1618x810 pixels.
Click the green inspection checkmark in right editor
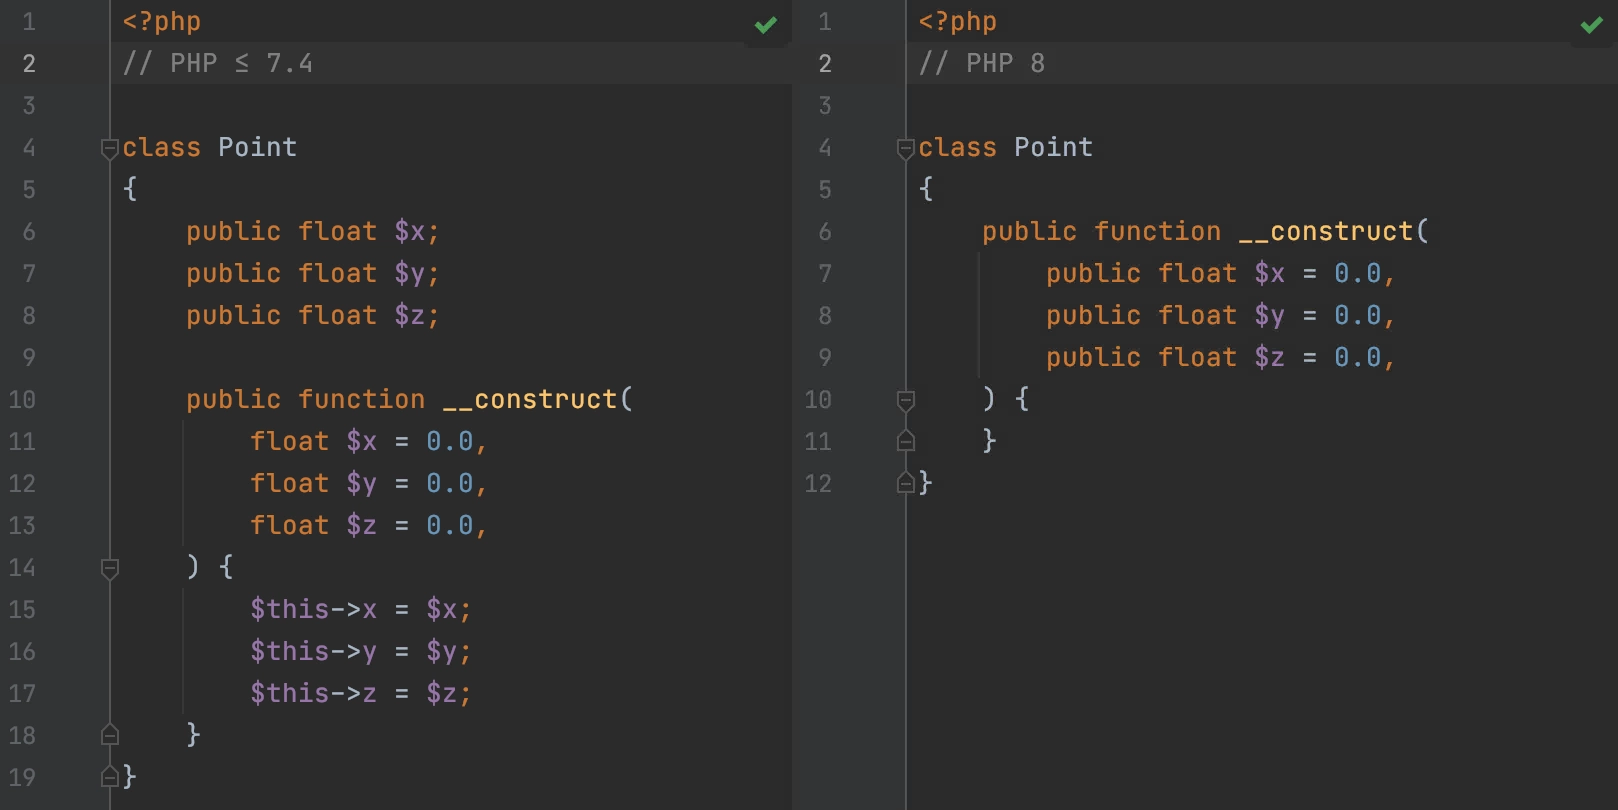1592,25
